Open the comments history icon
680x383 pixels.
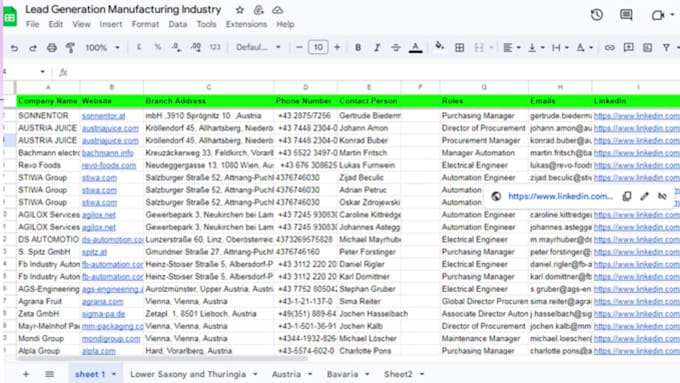pos(626,15)
